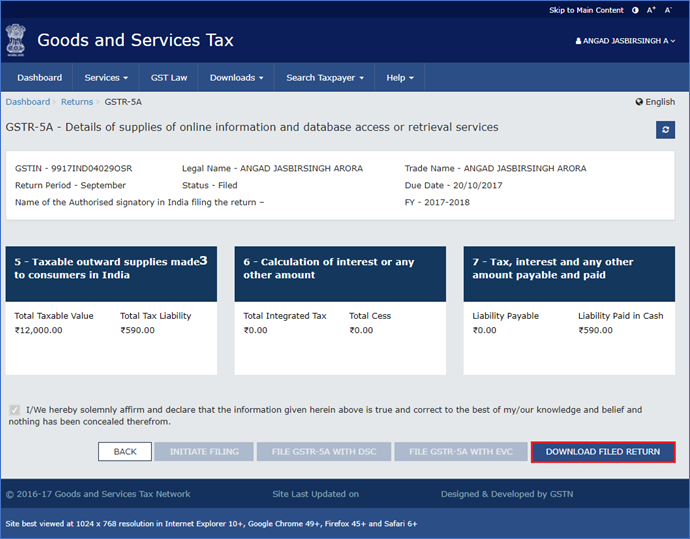Click the INITIATE FILING button
The image size is (690, 539).
(x=204, y=451)
